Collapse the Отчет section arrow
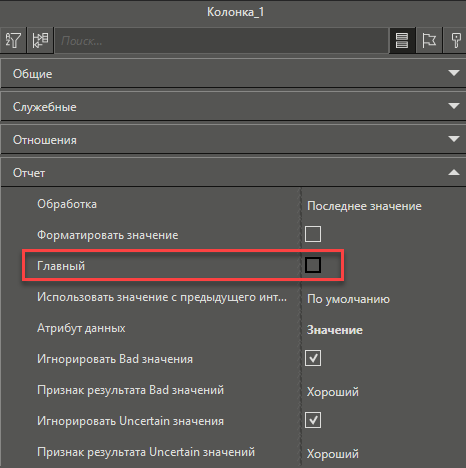Viewport: 466px width, 468px height. [454, 172]
